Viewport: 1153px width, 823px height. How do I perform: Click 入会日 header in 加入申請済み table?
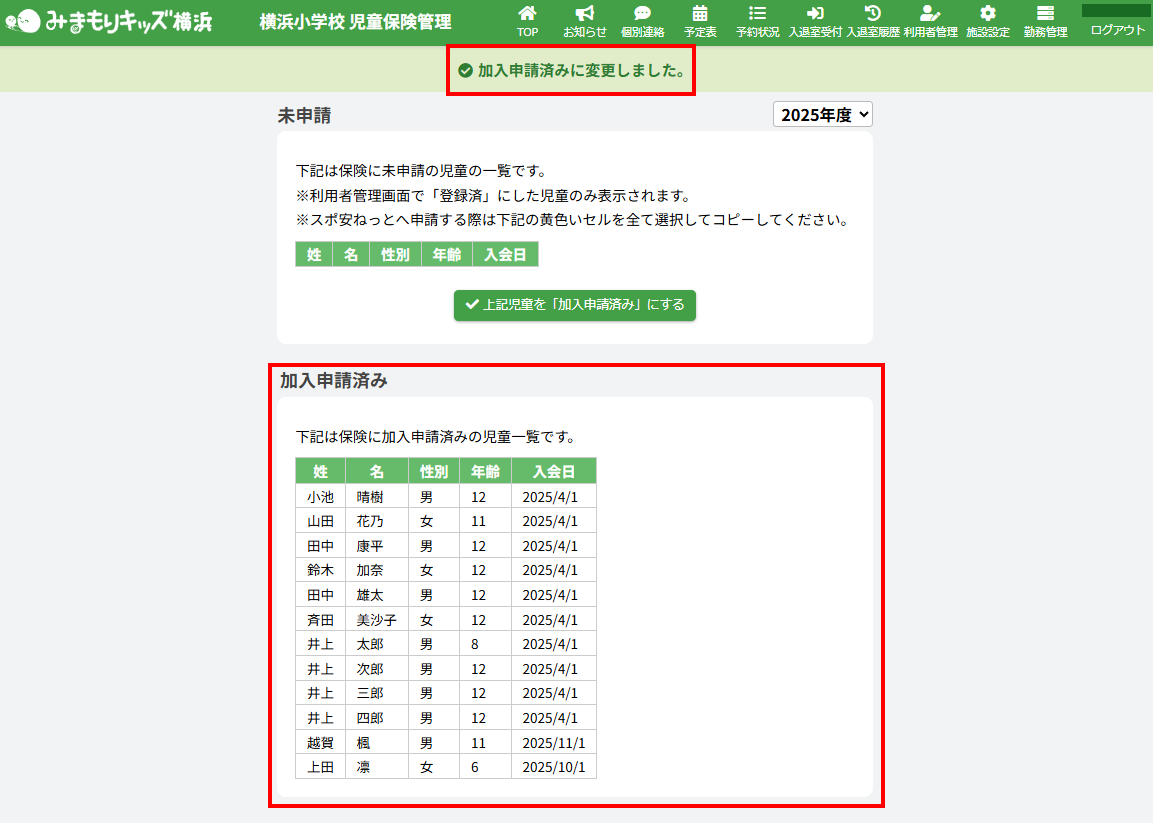(553, 471)
